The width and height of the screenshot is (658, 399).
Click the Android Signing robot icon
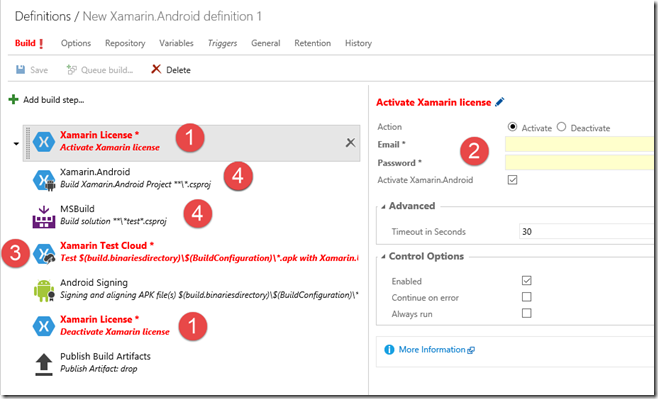coord(44,291)
